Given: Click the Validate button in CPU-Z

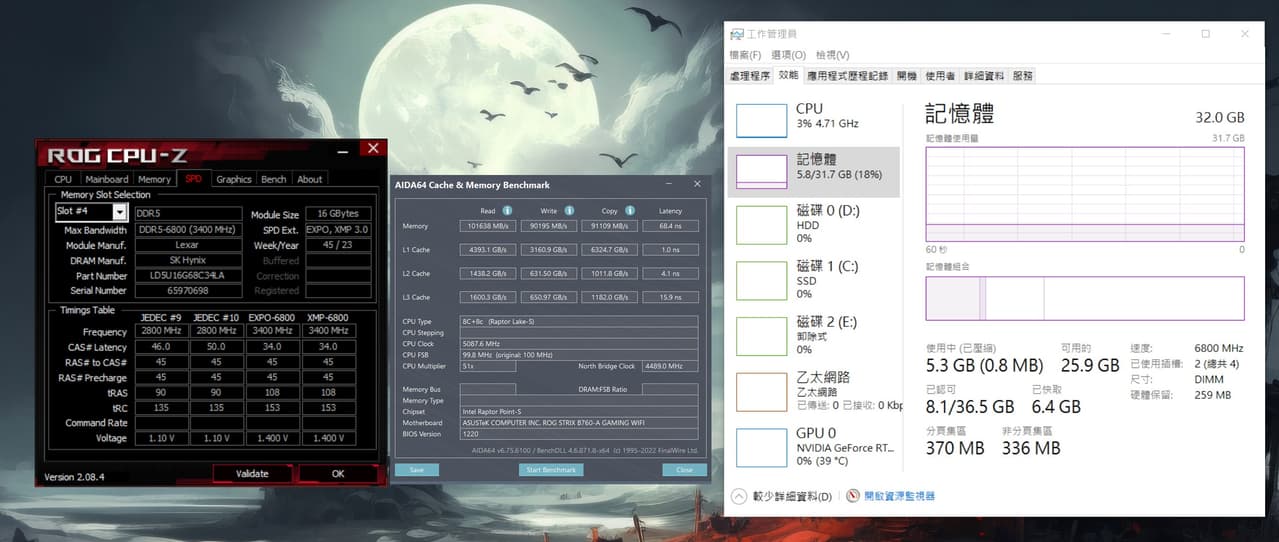Looking at the screenshot, I should [x=252, y=473].
